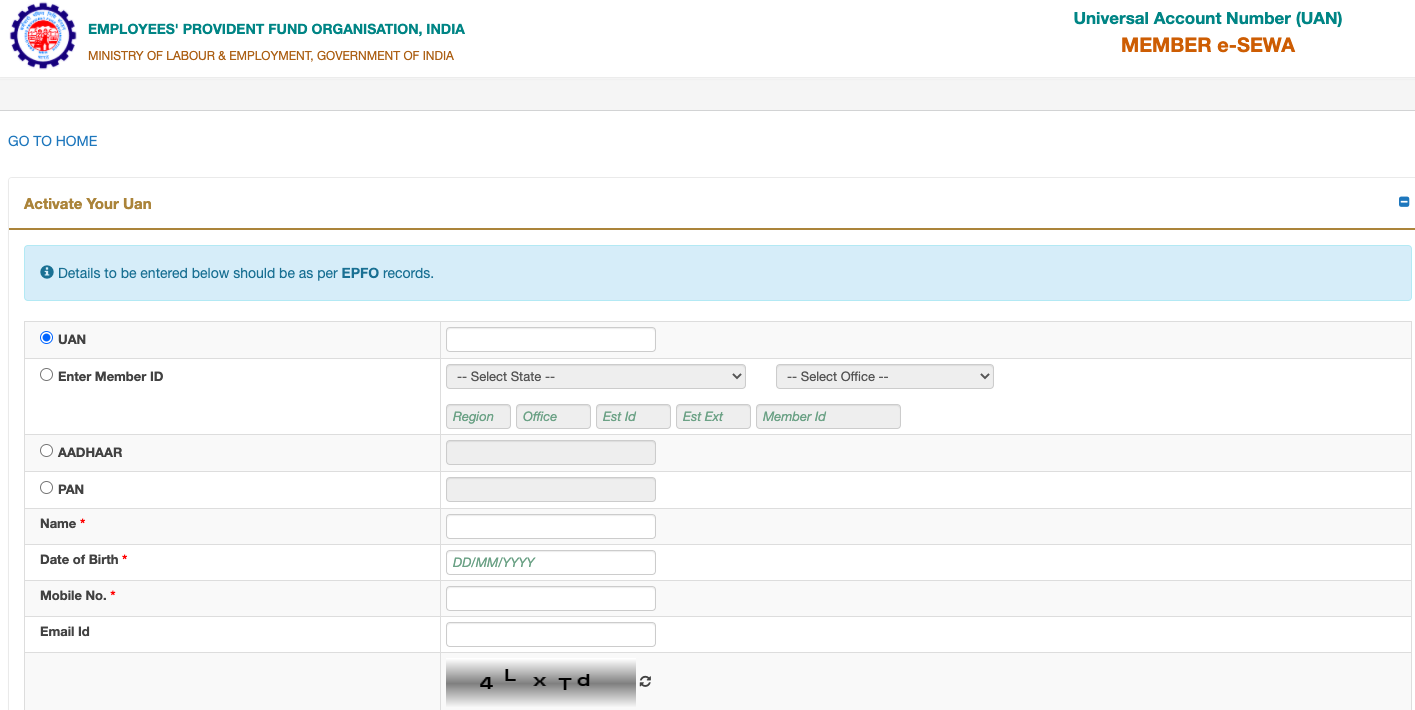
Task: Collapse the Activate Your Uan panel
Action: point(1404,202)
